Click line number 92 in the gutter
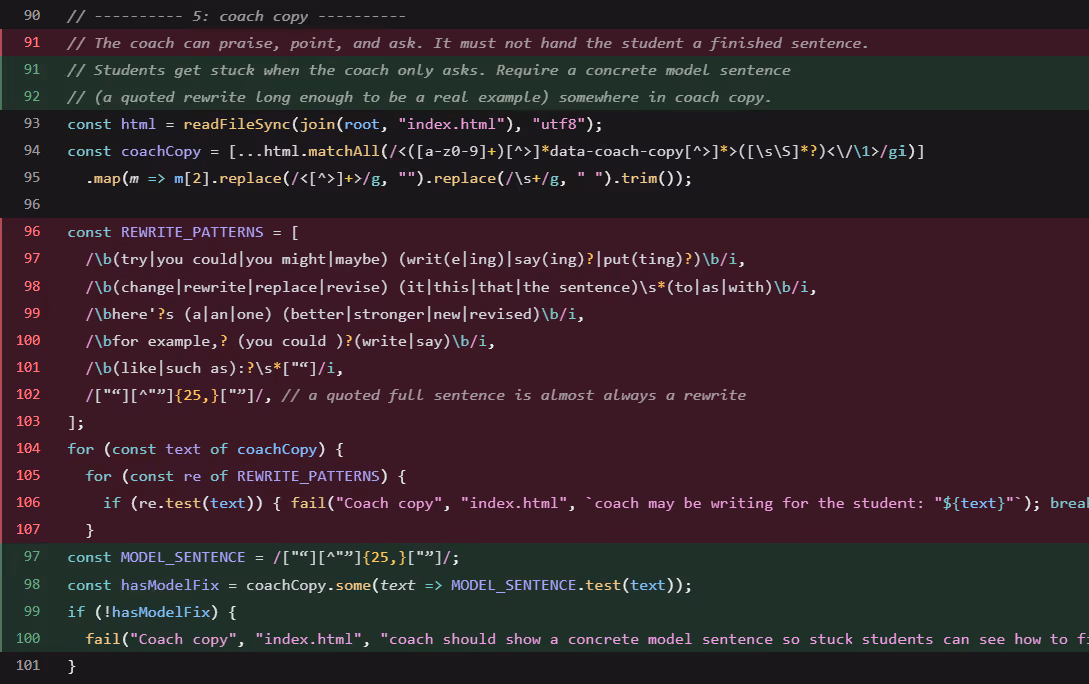This screenshot has width=1089, height=684. click(32, 97)
